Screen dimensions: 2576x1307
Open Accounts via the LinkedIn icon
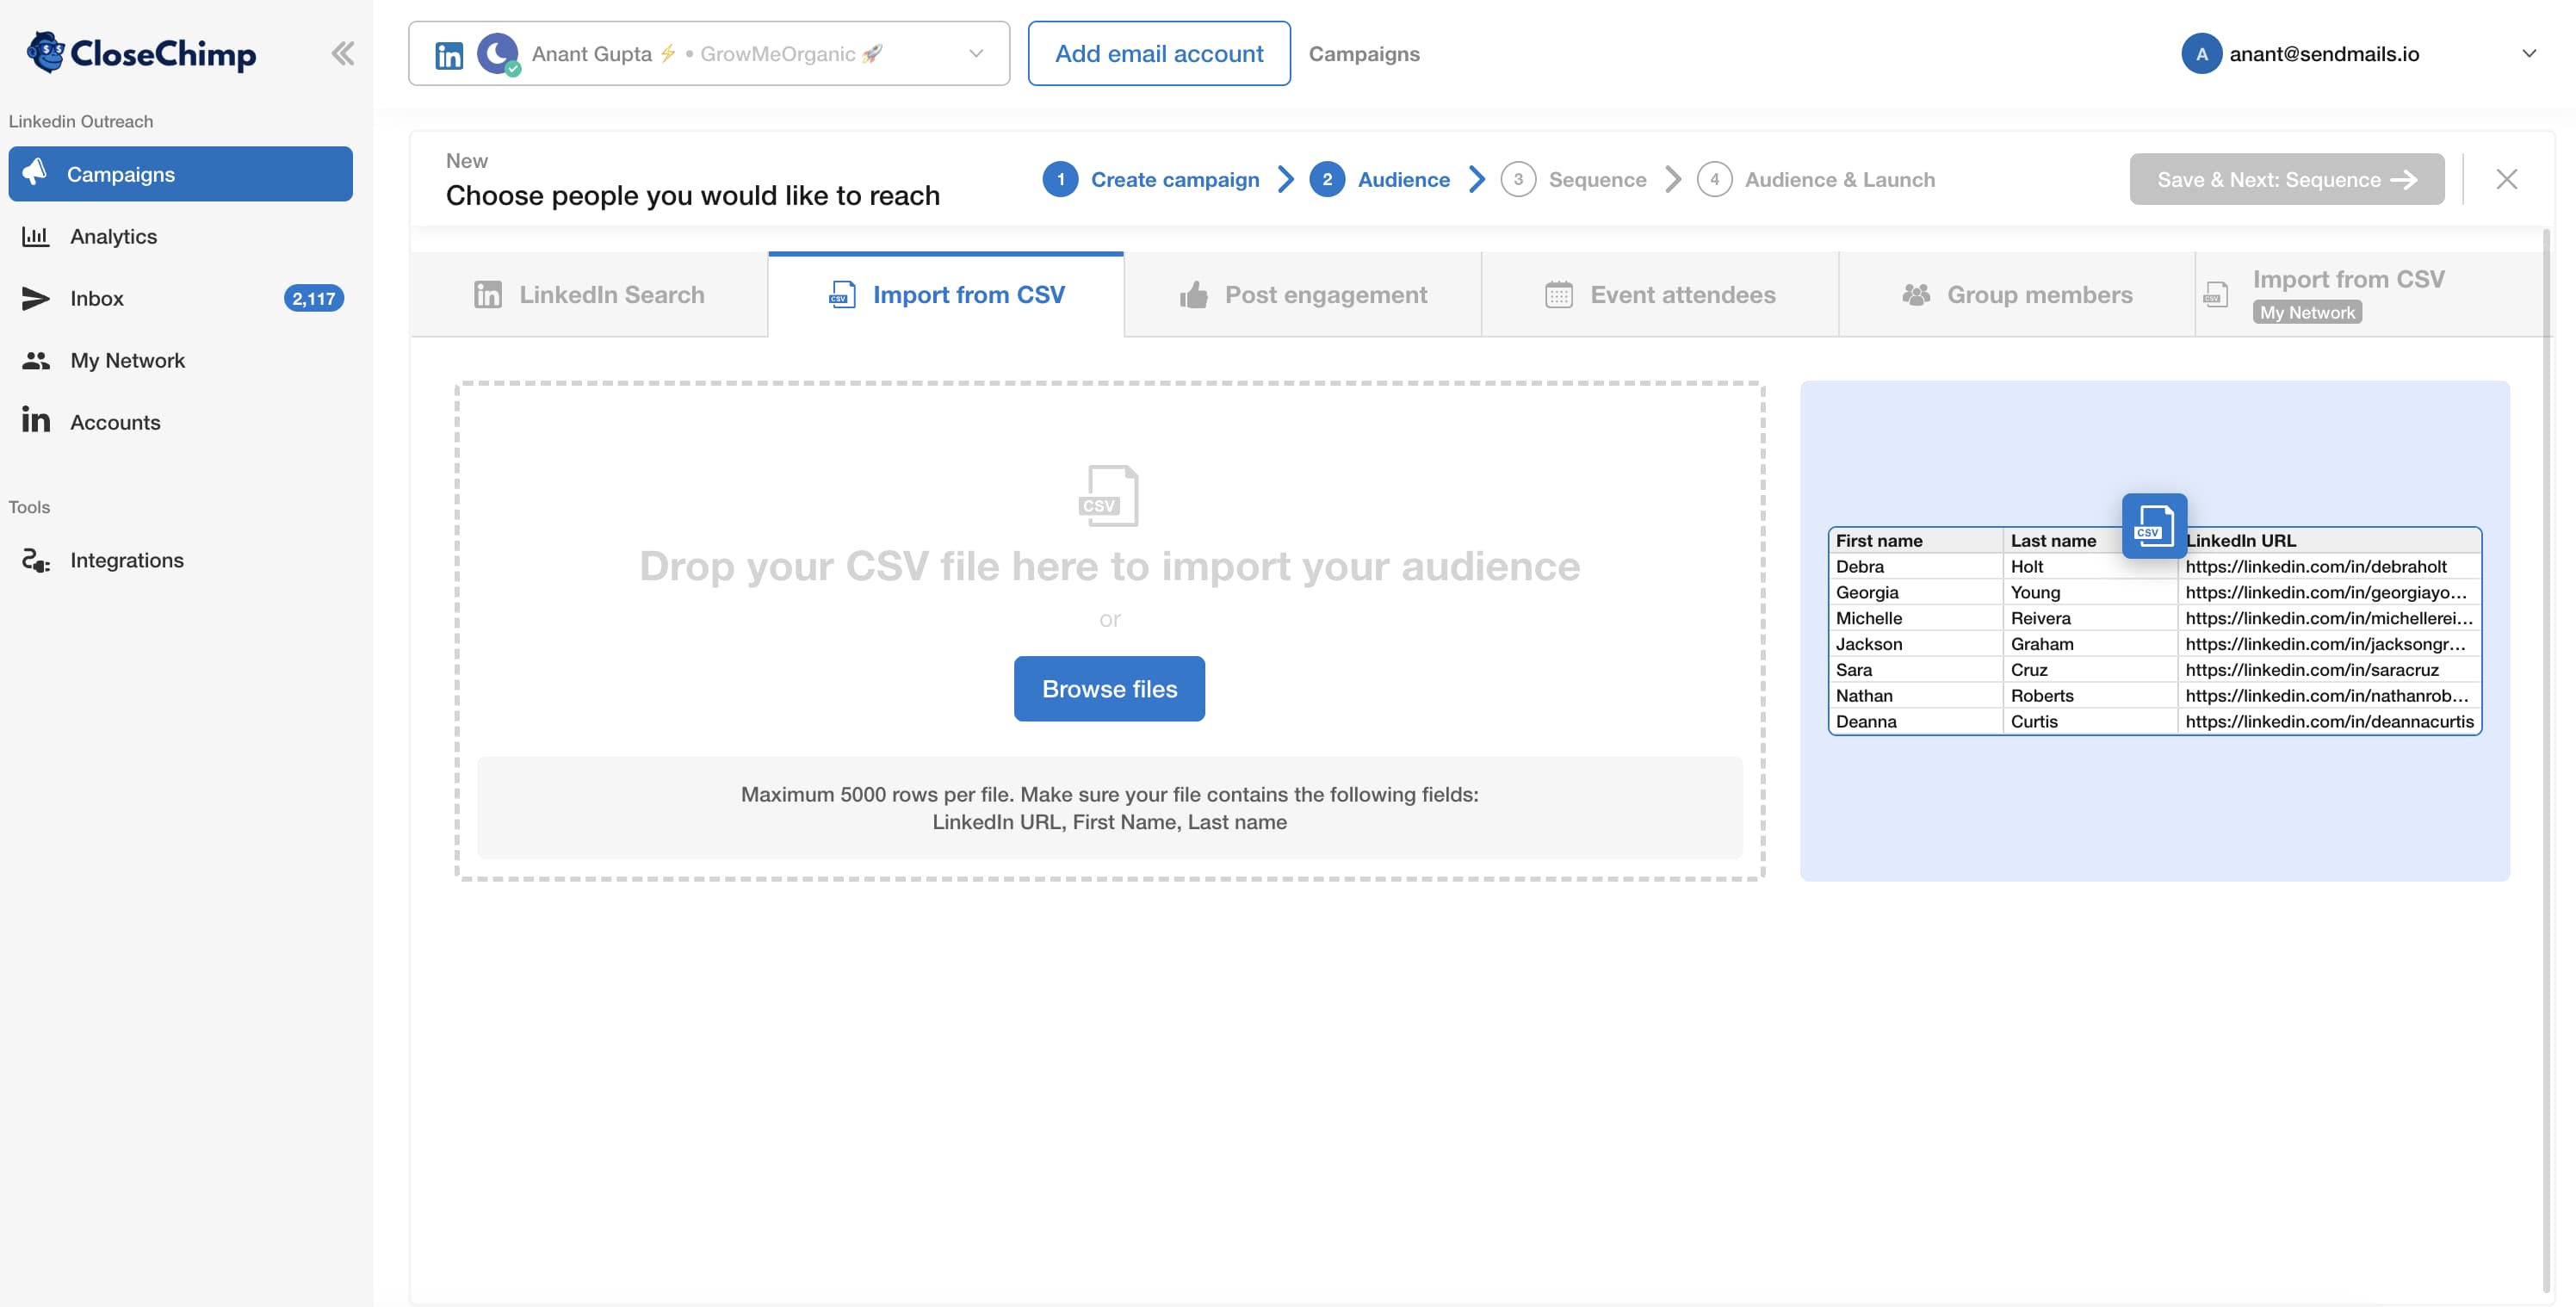tap(35, 421)
